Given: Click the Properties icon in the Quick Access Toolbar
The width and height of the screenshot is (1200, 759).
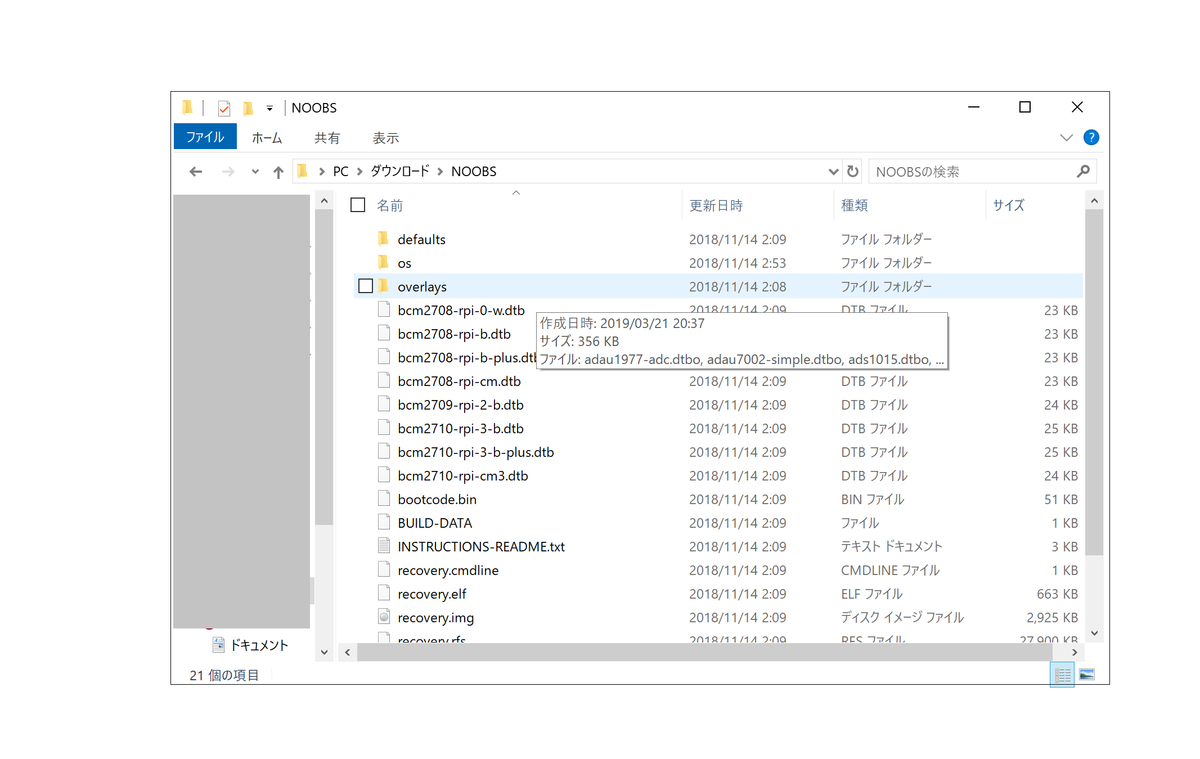Looking at the screenshot, I should [223, 107].
